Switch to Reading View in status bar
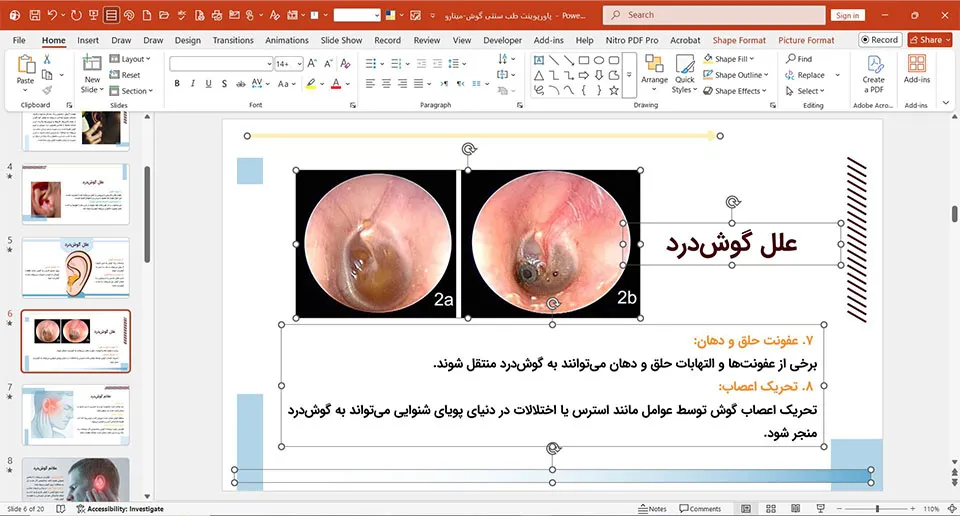960x516 pixels. 795,509
